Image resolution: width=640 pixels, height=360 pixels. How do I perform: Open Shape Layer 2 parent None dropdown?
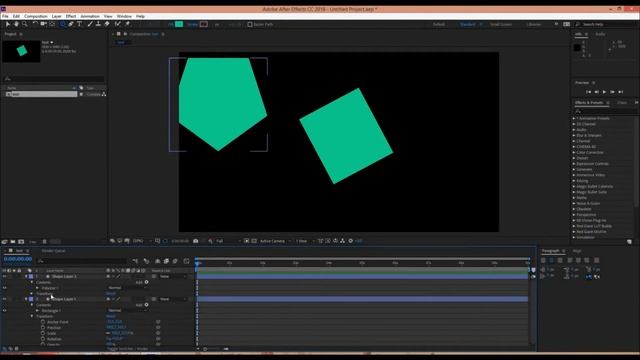point(173,277)
